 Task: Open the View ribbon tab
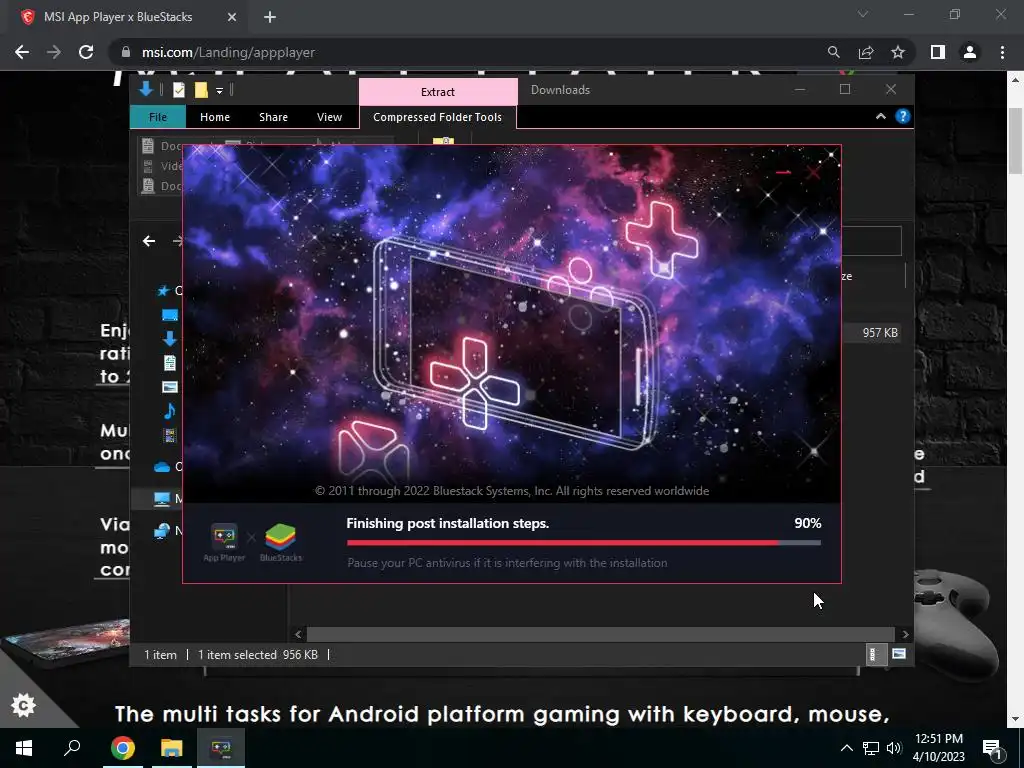329,117
